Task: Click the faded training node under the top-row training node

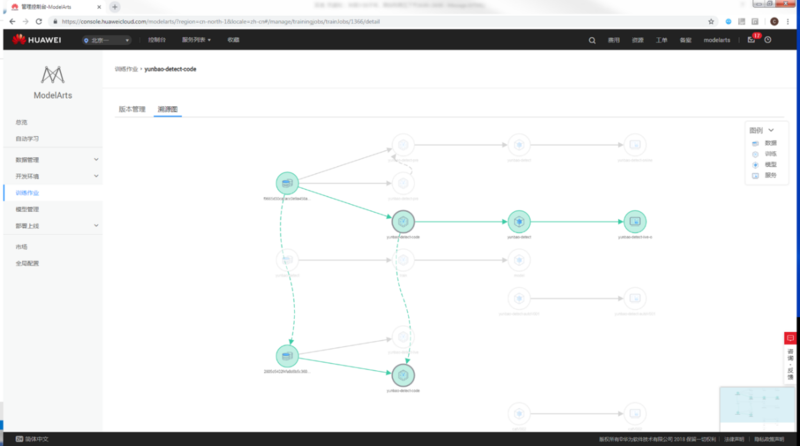Action: [403, 183]
